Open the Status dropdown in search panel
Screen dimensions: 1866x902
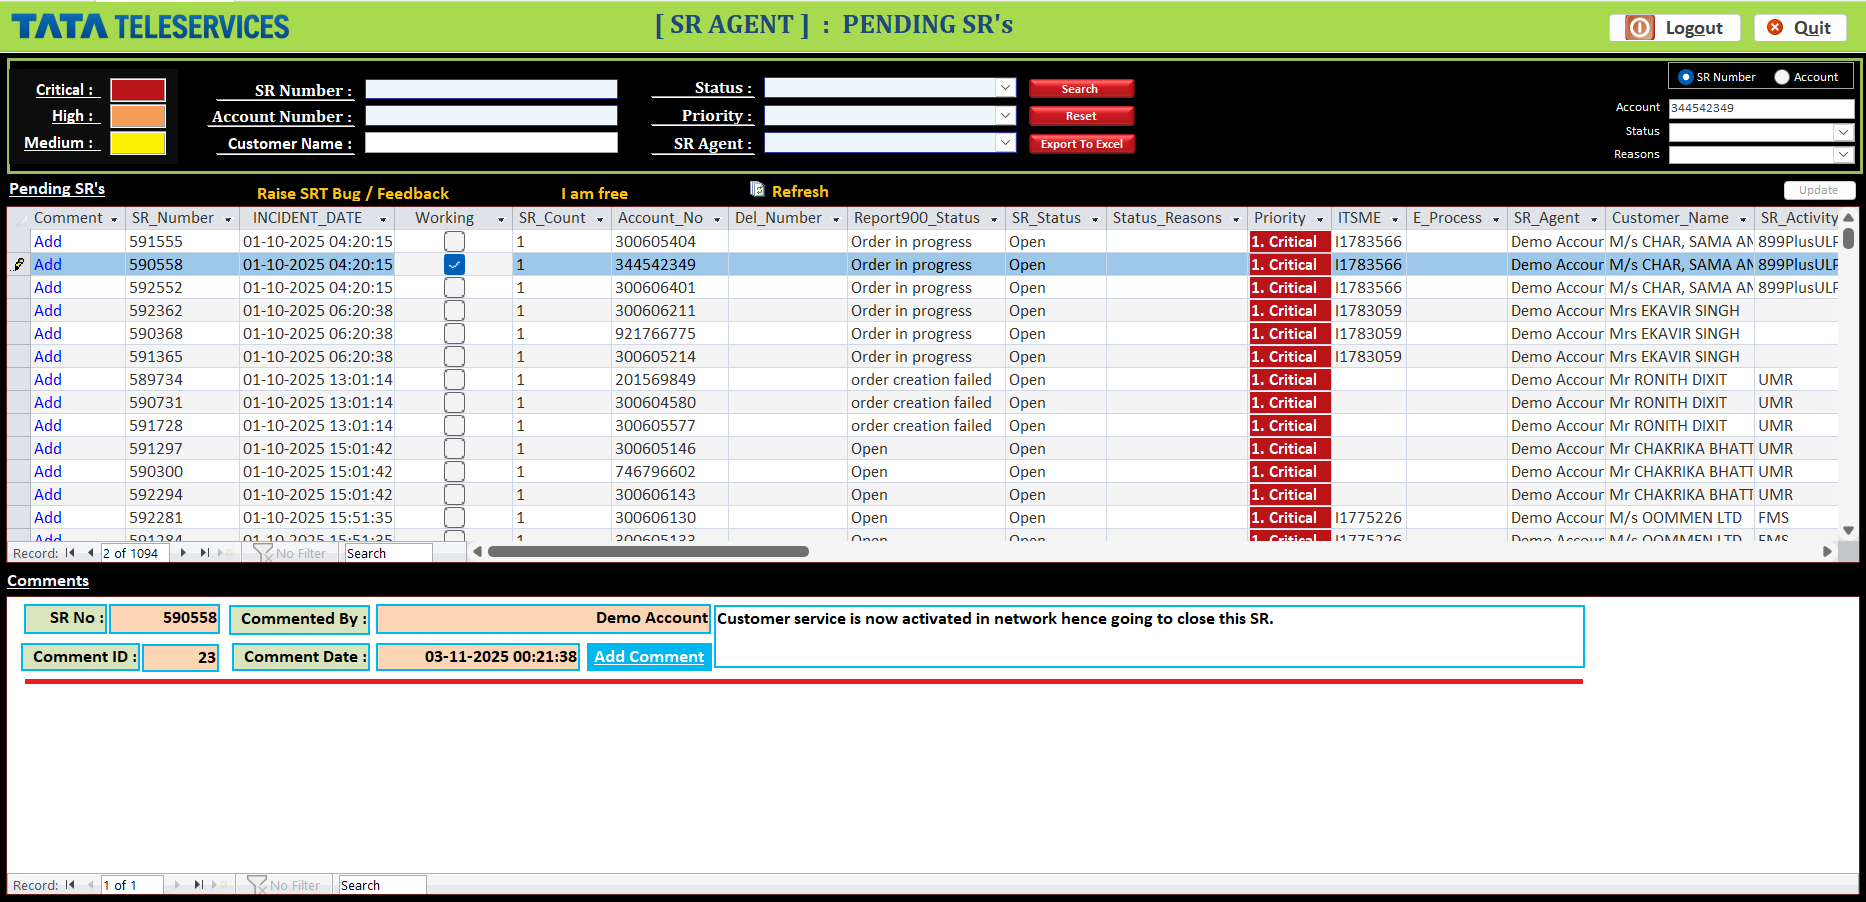point(1006,87)
